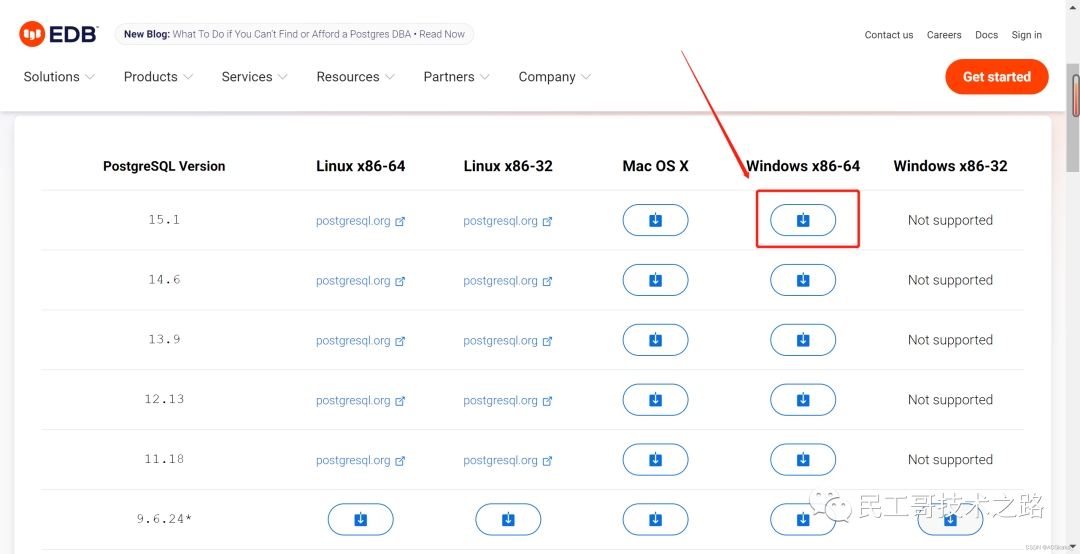Download PostgreSQL 9.6.24 for Linux x86-64
Screen dimensions: 1080x554
[x=360, y=520]
